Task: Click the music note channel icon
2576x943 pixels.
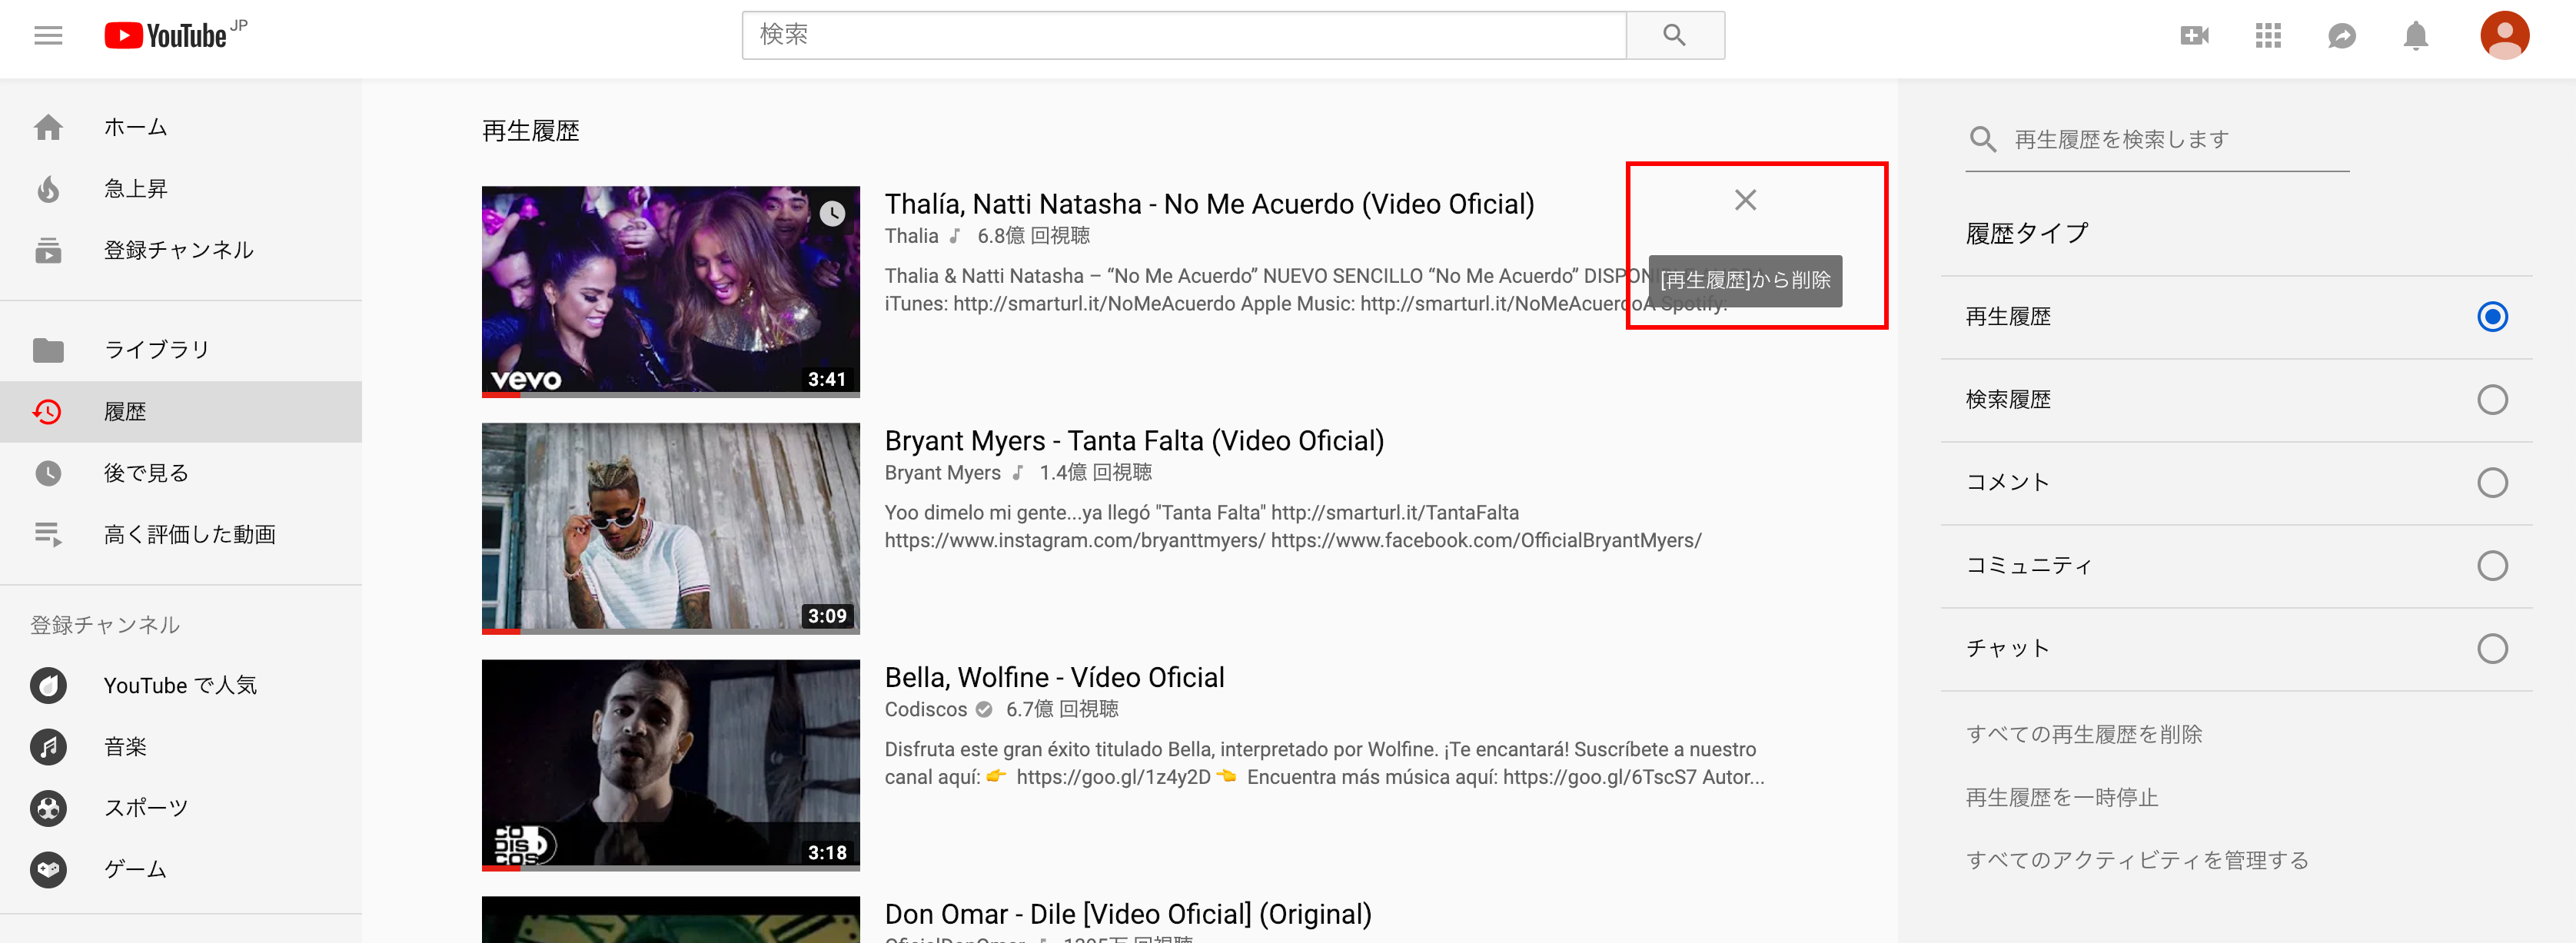Action: tap(48, 746)
